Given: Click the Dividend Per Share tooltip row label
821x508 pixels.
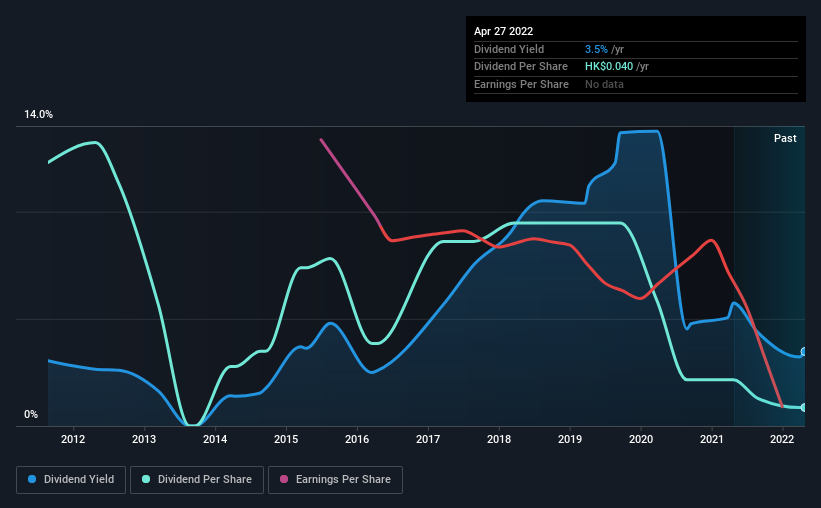Looking at the screenshot, I should point(520,67).
